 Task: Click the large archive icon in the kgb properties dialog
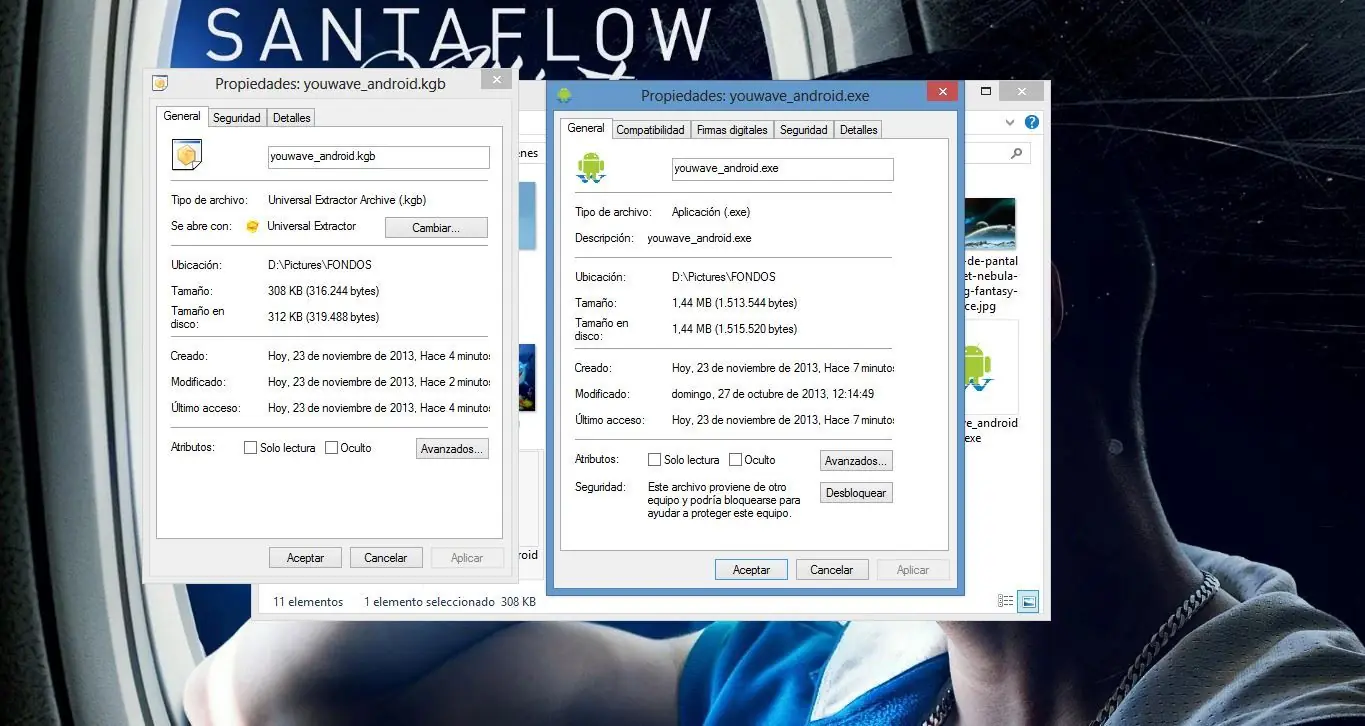[x=187, y=155]
